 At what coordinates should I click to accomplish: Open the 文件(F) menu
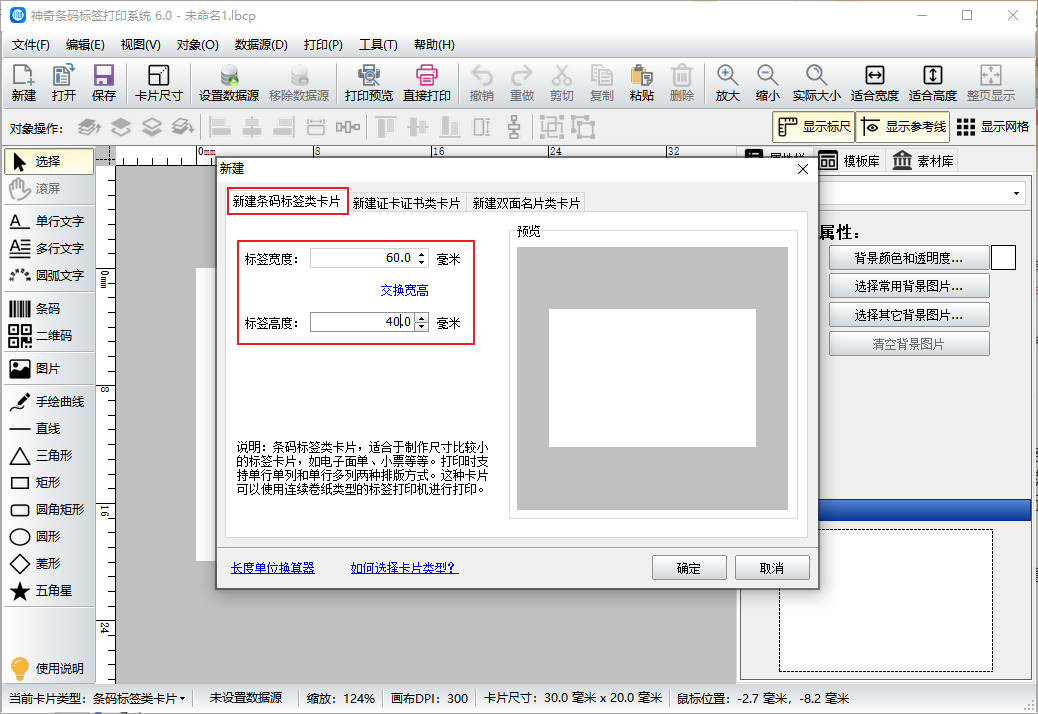30,45
